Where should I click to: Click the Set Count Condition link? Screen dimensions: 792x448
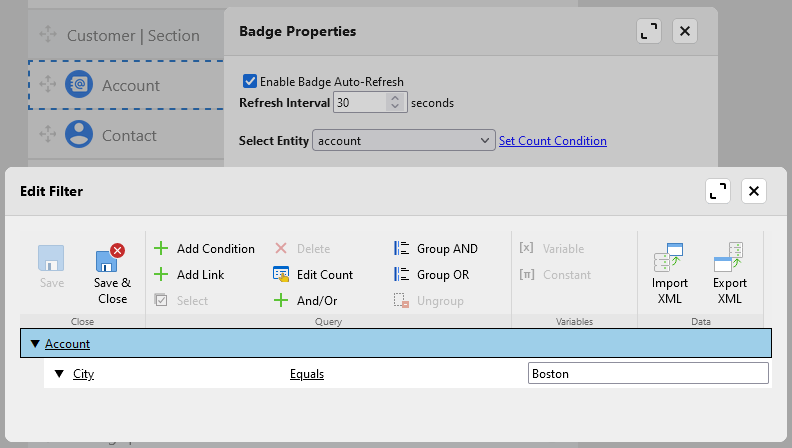(552, 141)
